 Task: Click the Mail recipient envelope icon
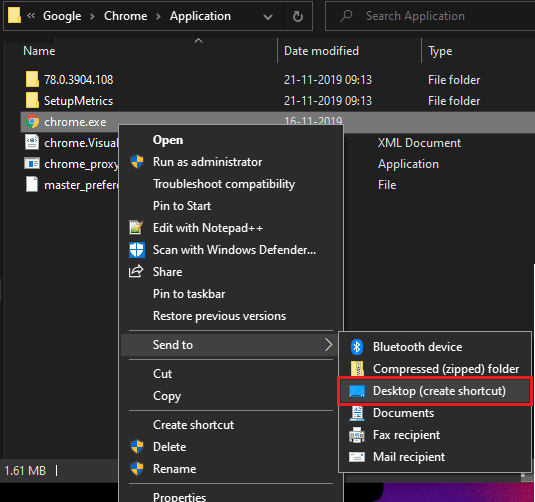click(x=357, y=457)
